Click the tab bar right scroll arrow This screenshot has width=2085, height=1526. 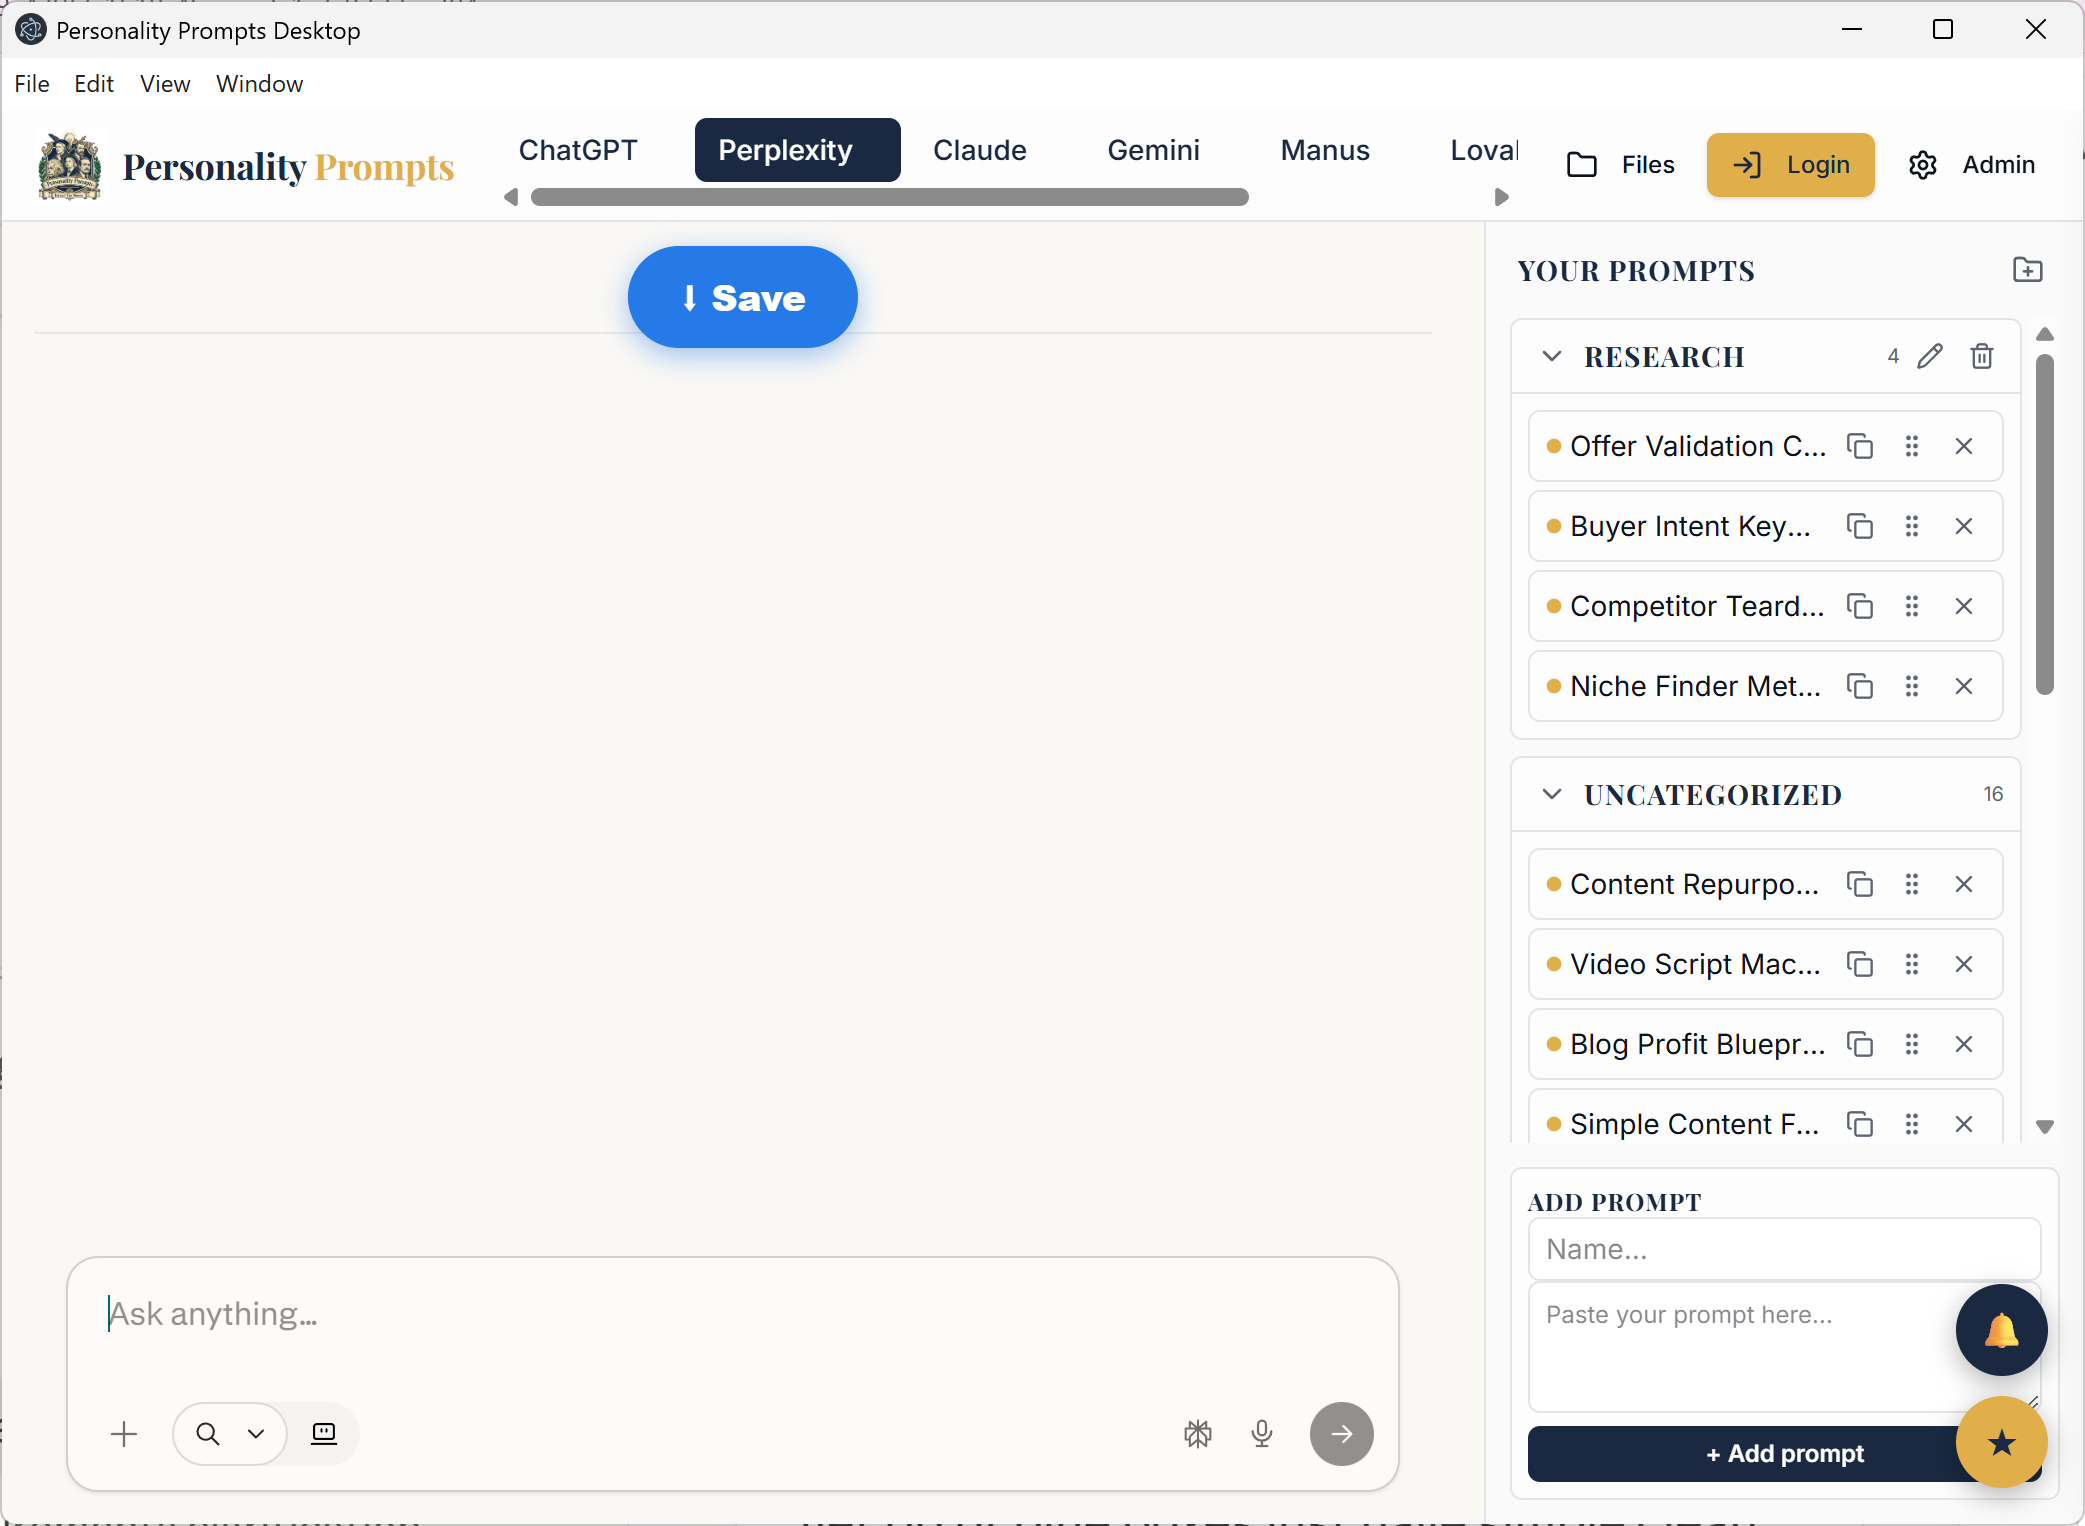click(1501, 197)
